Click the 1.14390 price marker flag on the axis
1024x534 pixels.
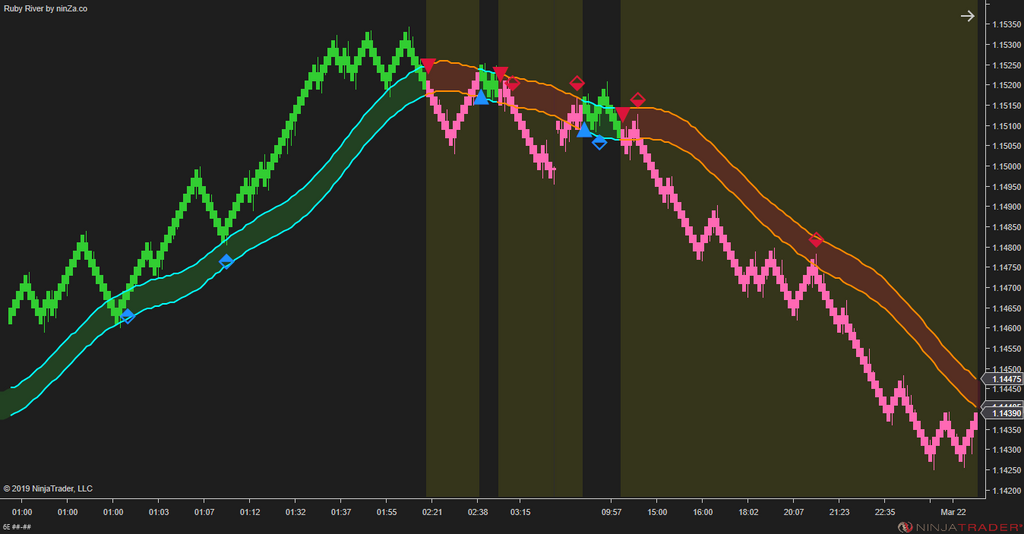click(1003, 413)
